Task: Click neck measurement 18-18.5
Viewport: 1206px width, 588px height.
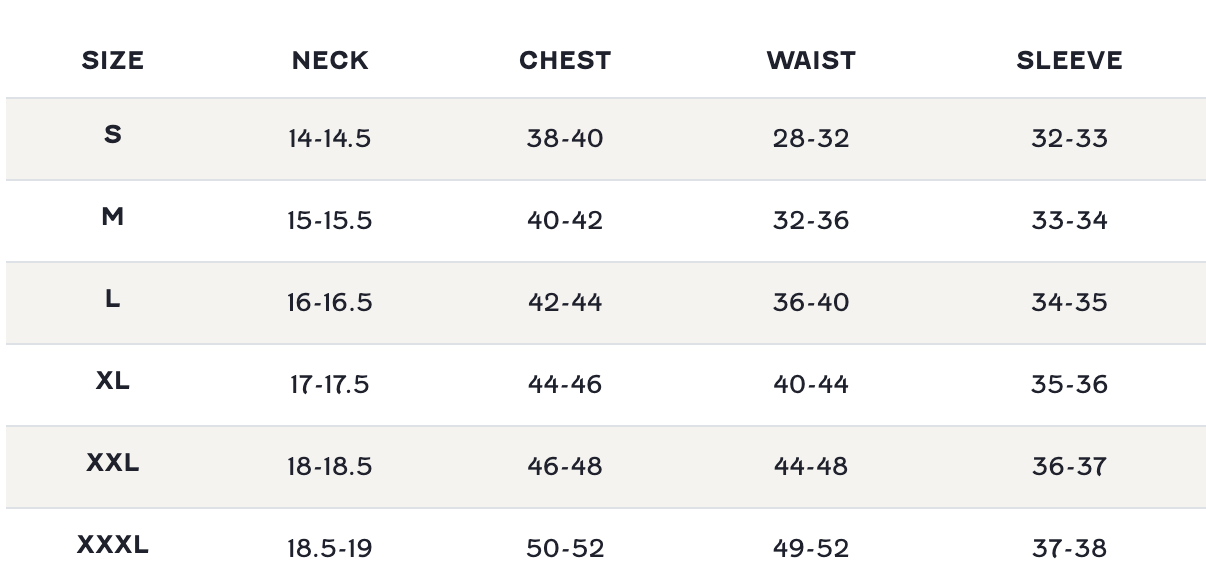Action: pyautogui.click(x=329, y=466)
